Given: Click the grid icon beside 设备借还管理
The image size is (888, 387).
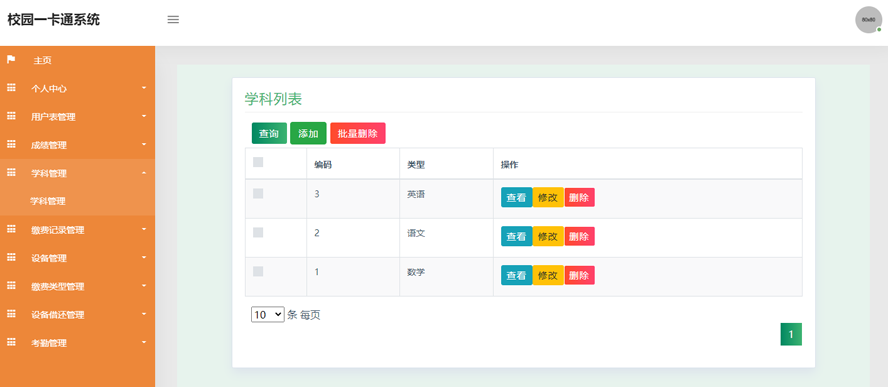Looking at the screenshot, I should (x=11, y=314).
